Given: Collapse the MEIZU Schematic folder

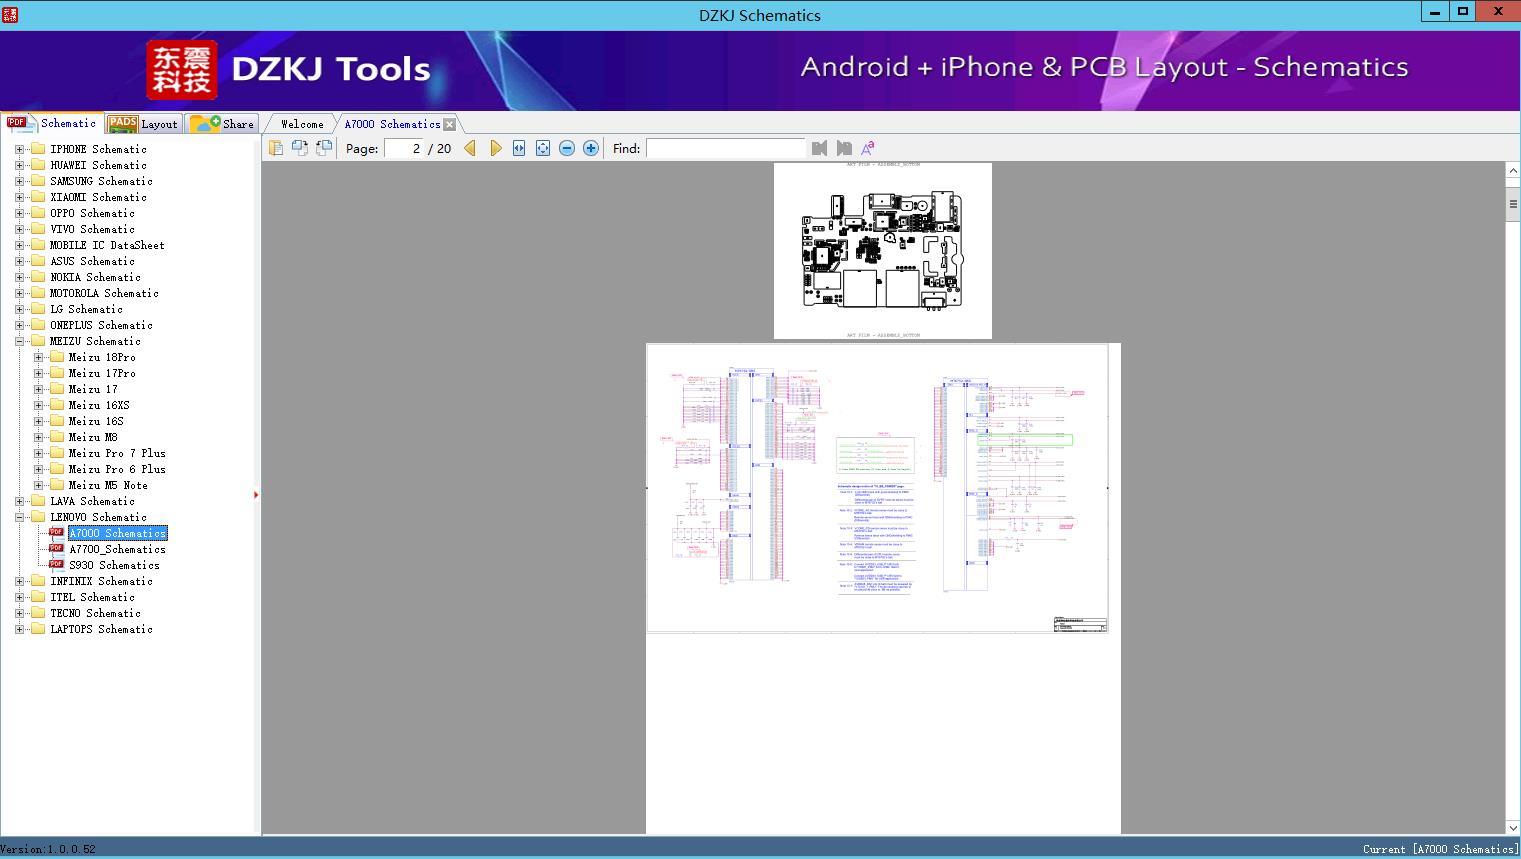Looking at the screenshot, I should coord(19,341).
